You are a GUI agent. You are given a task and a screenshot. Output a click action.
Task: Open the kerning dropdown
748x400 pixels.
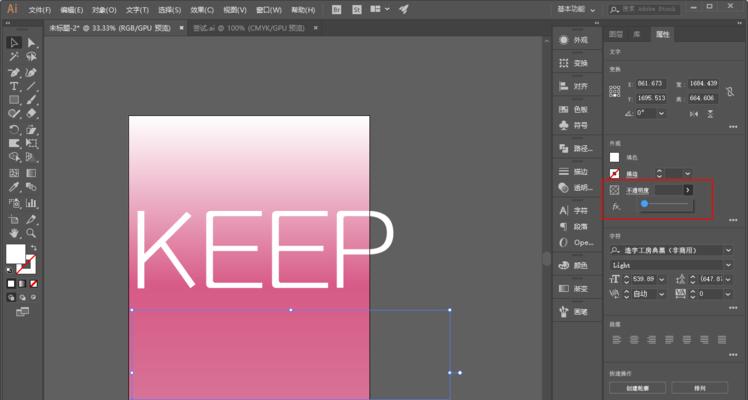click(x=661, y=294)
